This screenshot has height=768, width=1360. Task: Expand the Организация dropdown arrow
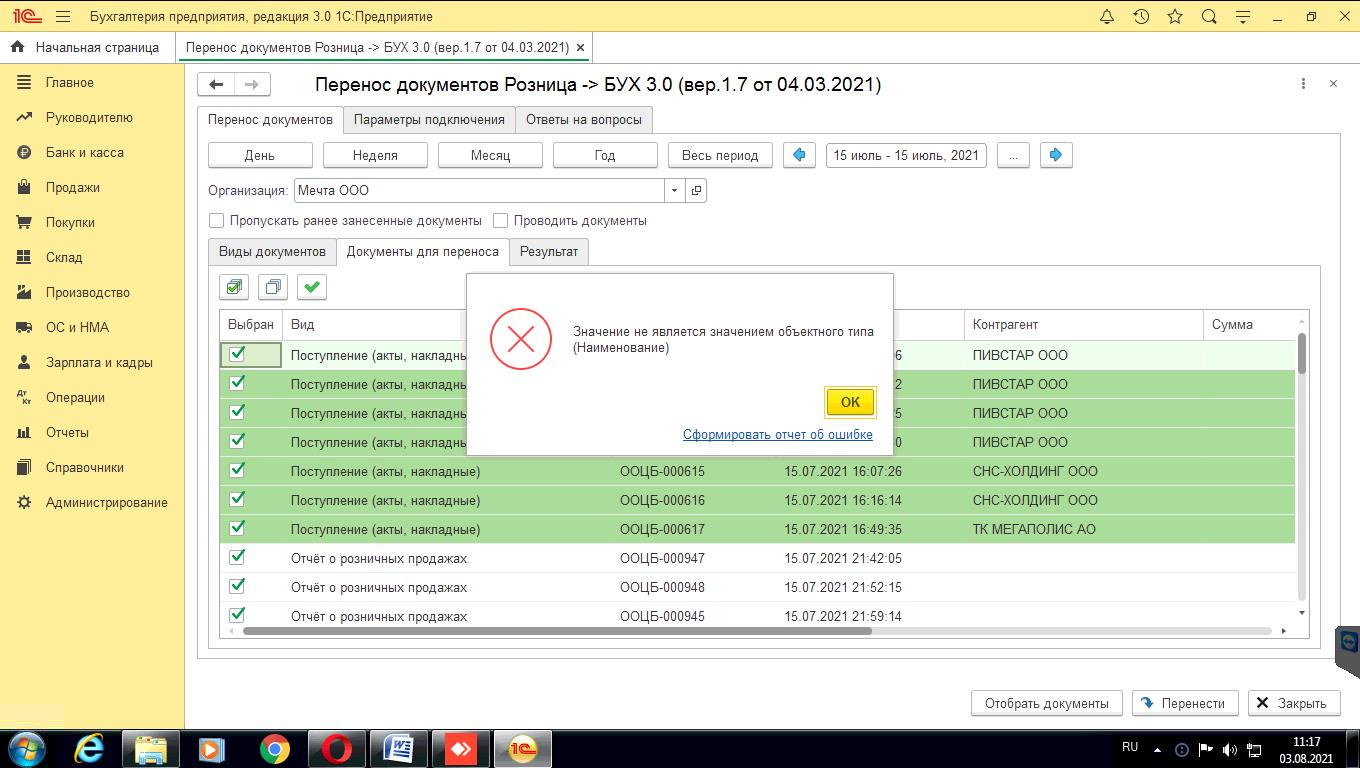(x=674, y=190)
